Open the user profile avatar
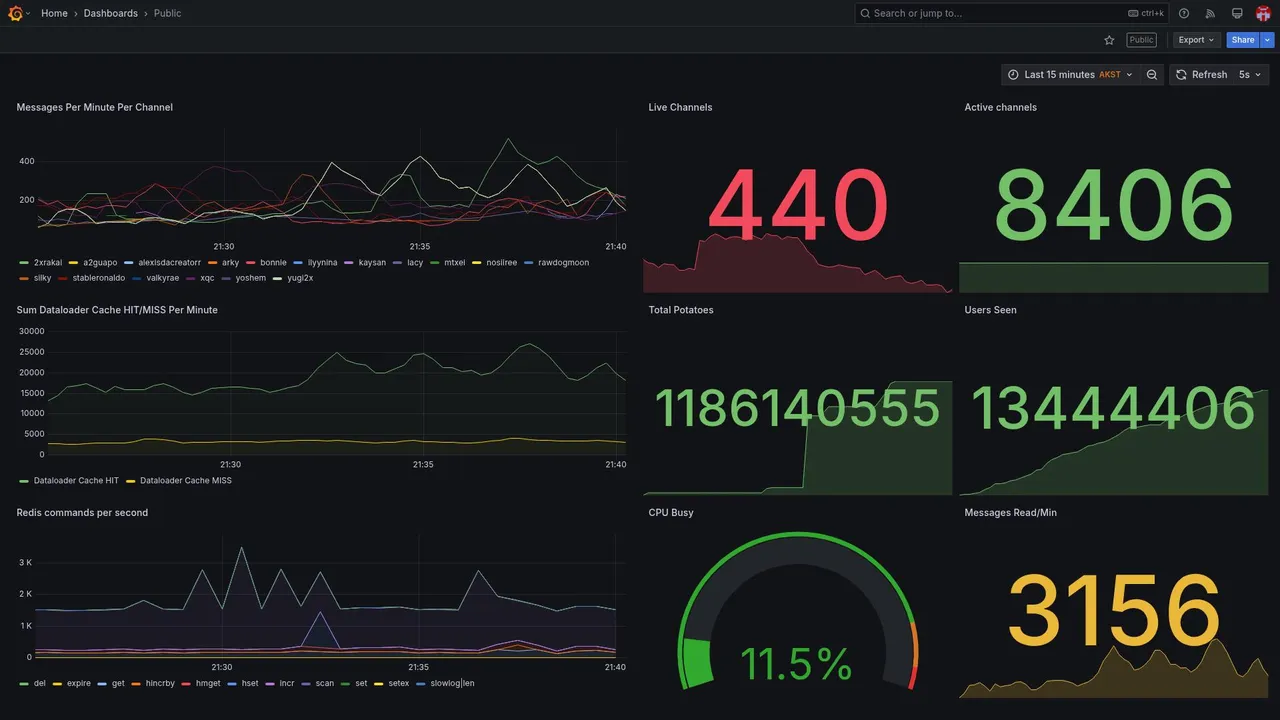 (1263, 13)
